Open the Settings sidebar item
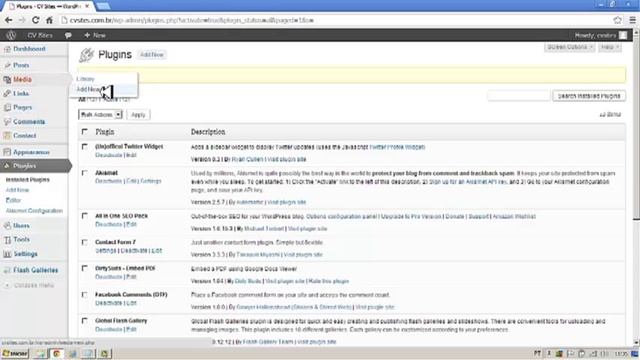Screen dimensions: 640x360 click(25, 254)
